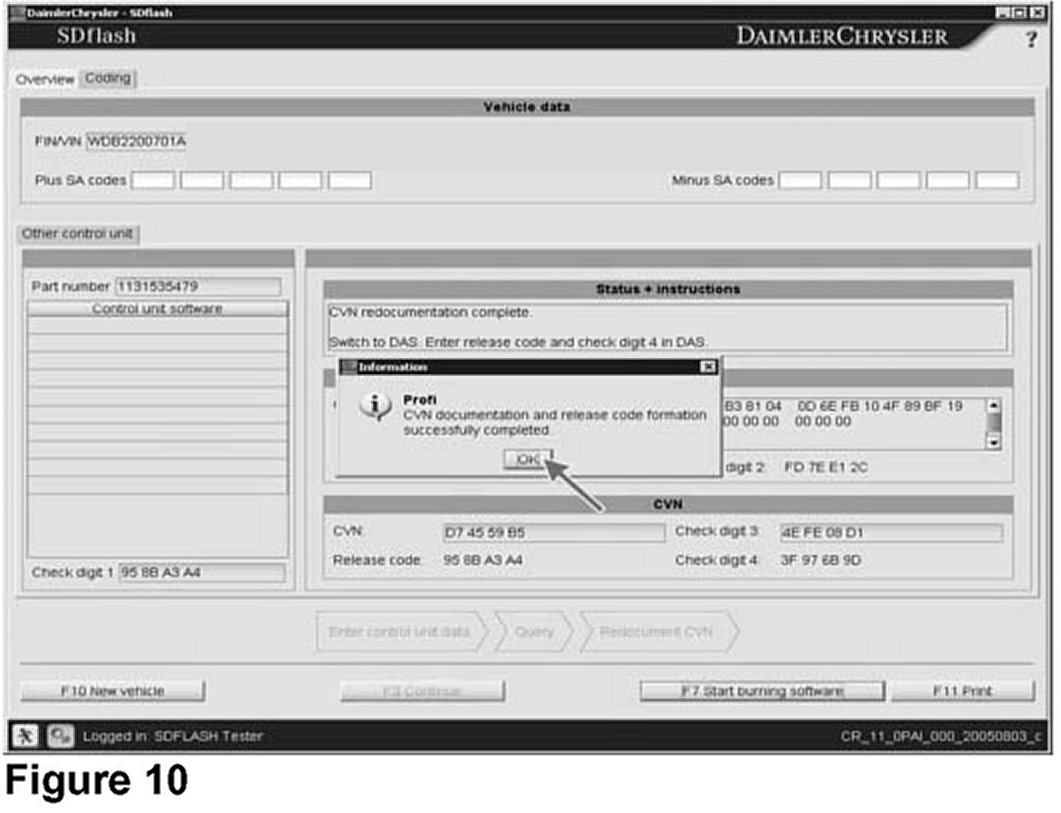The width and height of the screenshot is (1061, 813).
Task: Click F7 Start burning software
Action: (762, 691)
